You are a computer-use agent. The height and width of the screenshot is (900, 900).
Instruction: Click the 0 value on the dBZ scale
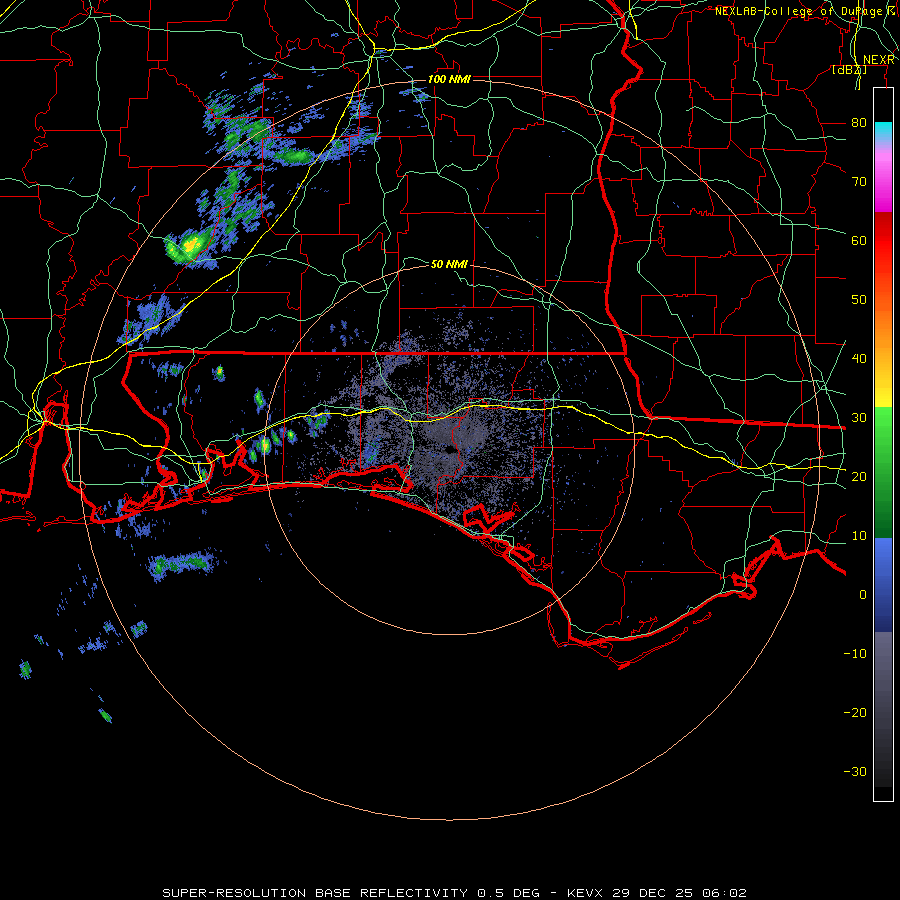pyautogui.click(x=863, y=595)
